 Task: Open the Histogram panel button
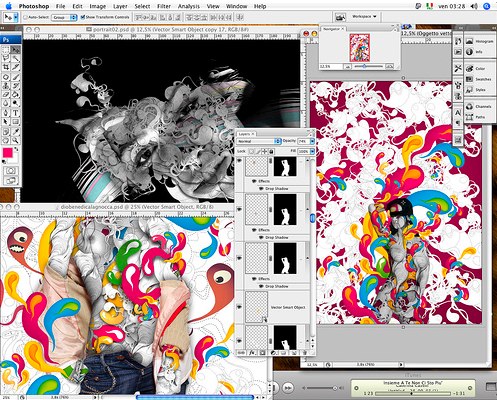[x=479, y=41]
